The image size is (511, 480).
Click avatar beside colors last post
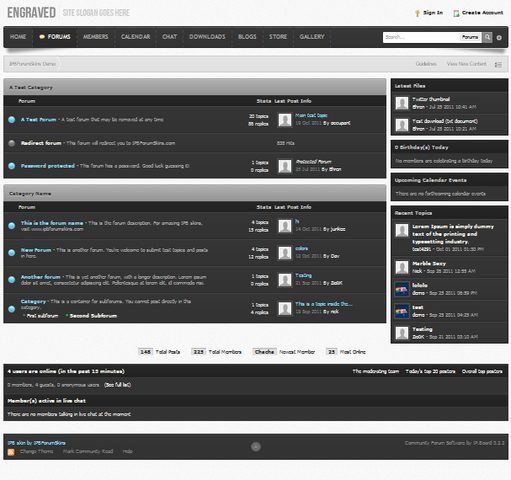(285, 253)
